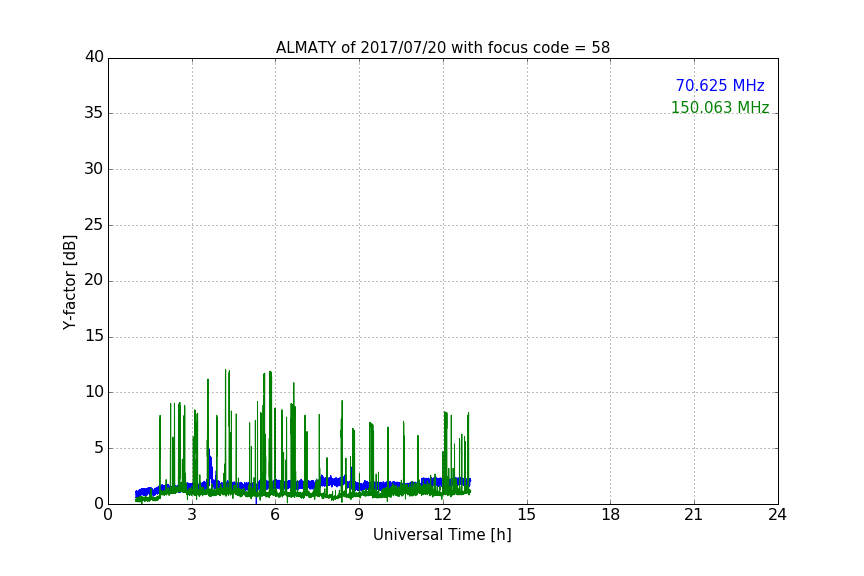Click the x-axis tick label '21'

(x=694, y=515)
